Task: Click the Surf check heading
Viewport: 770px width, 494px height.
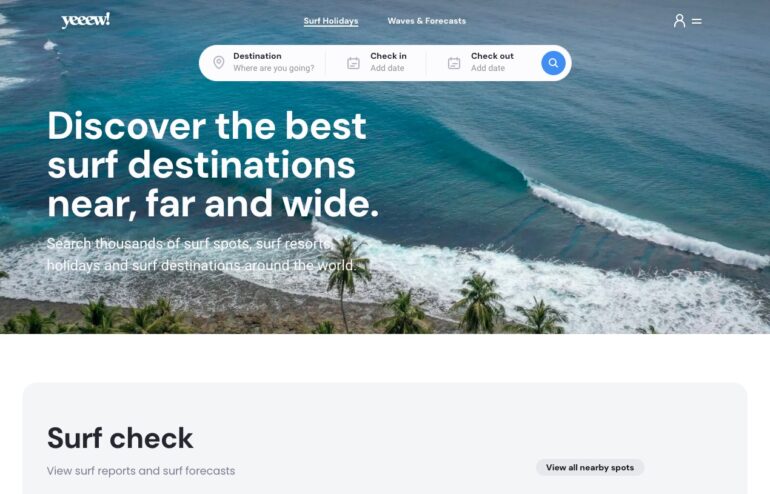Action: point(120,438)
